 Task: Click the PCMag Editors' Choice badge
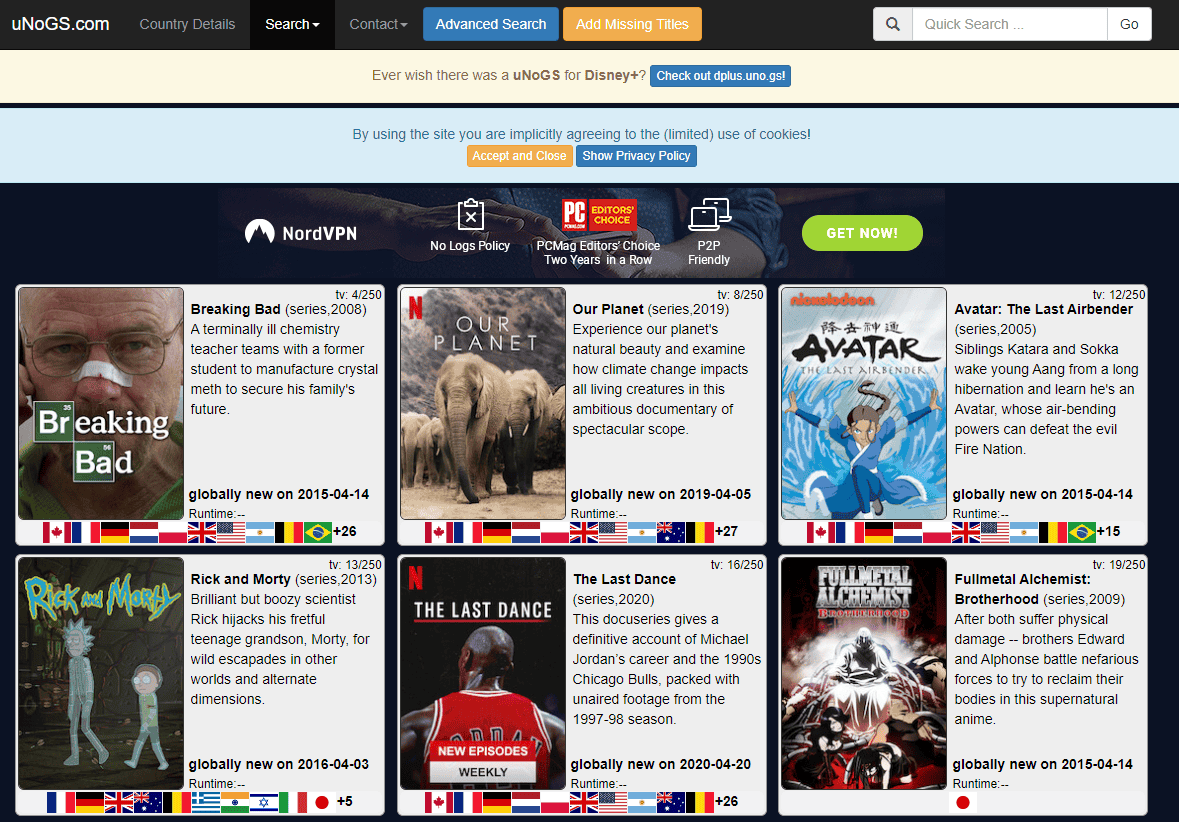599,215
